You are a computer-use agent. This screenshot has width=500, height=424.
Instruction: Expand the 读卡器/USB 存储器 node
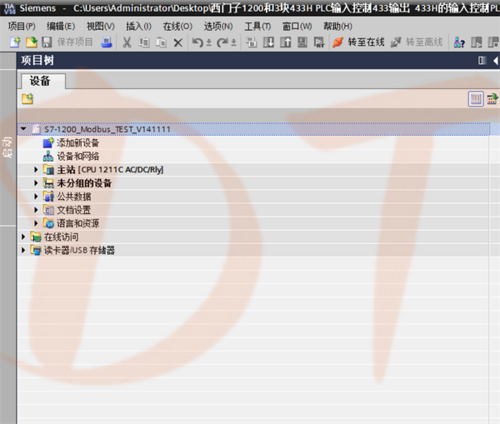pos(23,250)
